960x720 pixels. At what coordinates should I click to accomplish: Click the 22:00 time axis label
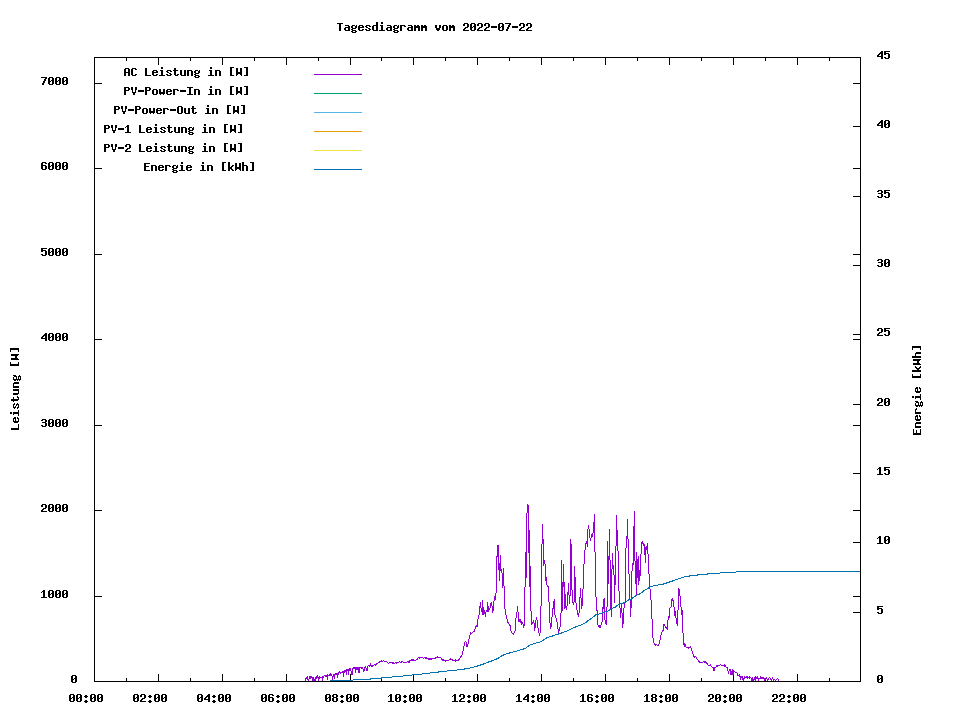click(789, 698)
